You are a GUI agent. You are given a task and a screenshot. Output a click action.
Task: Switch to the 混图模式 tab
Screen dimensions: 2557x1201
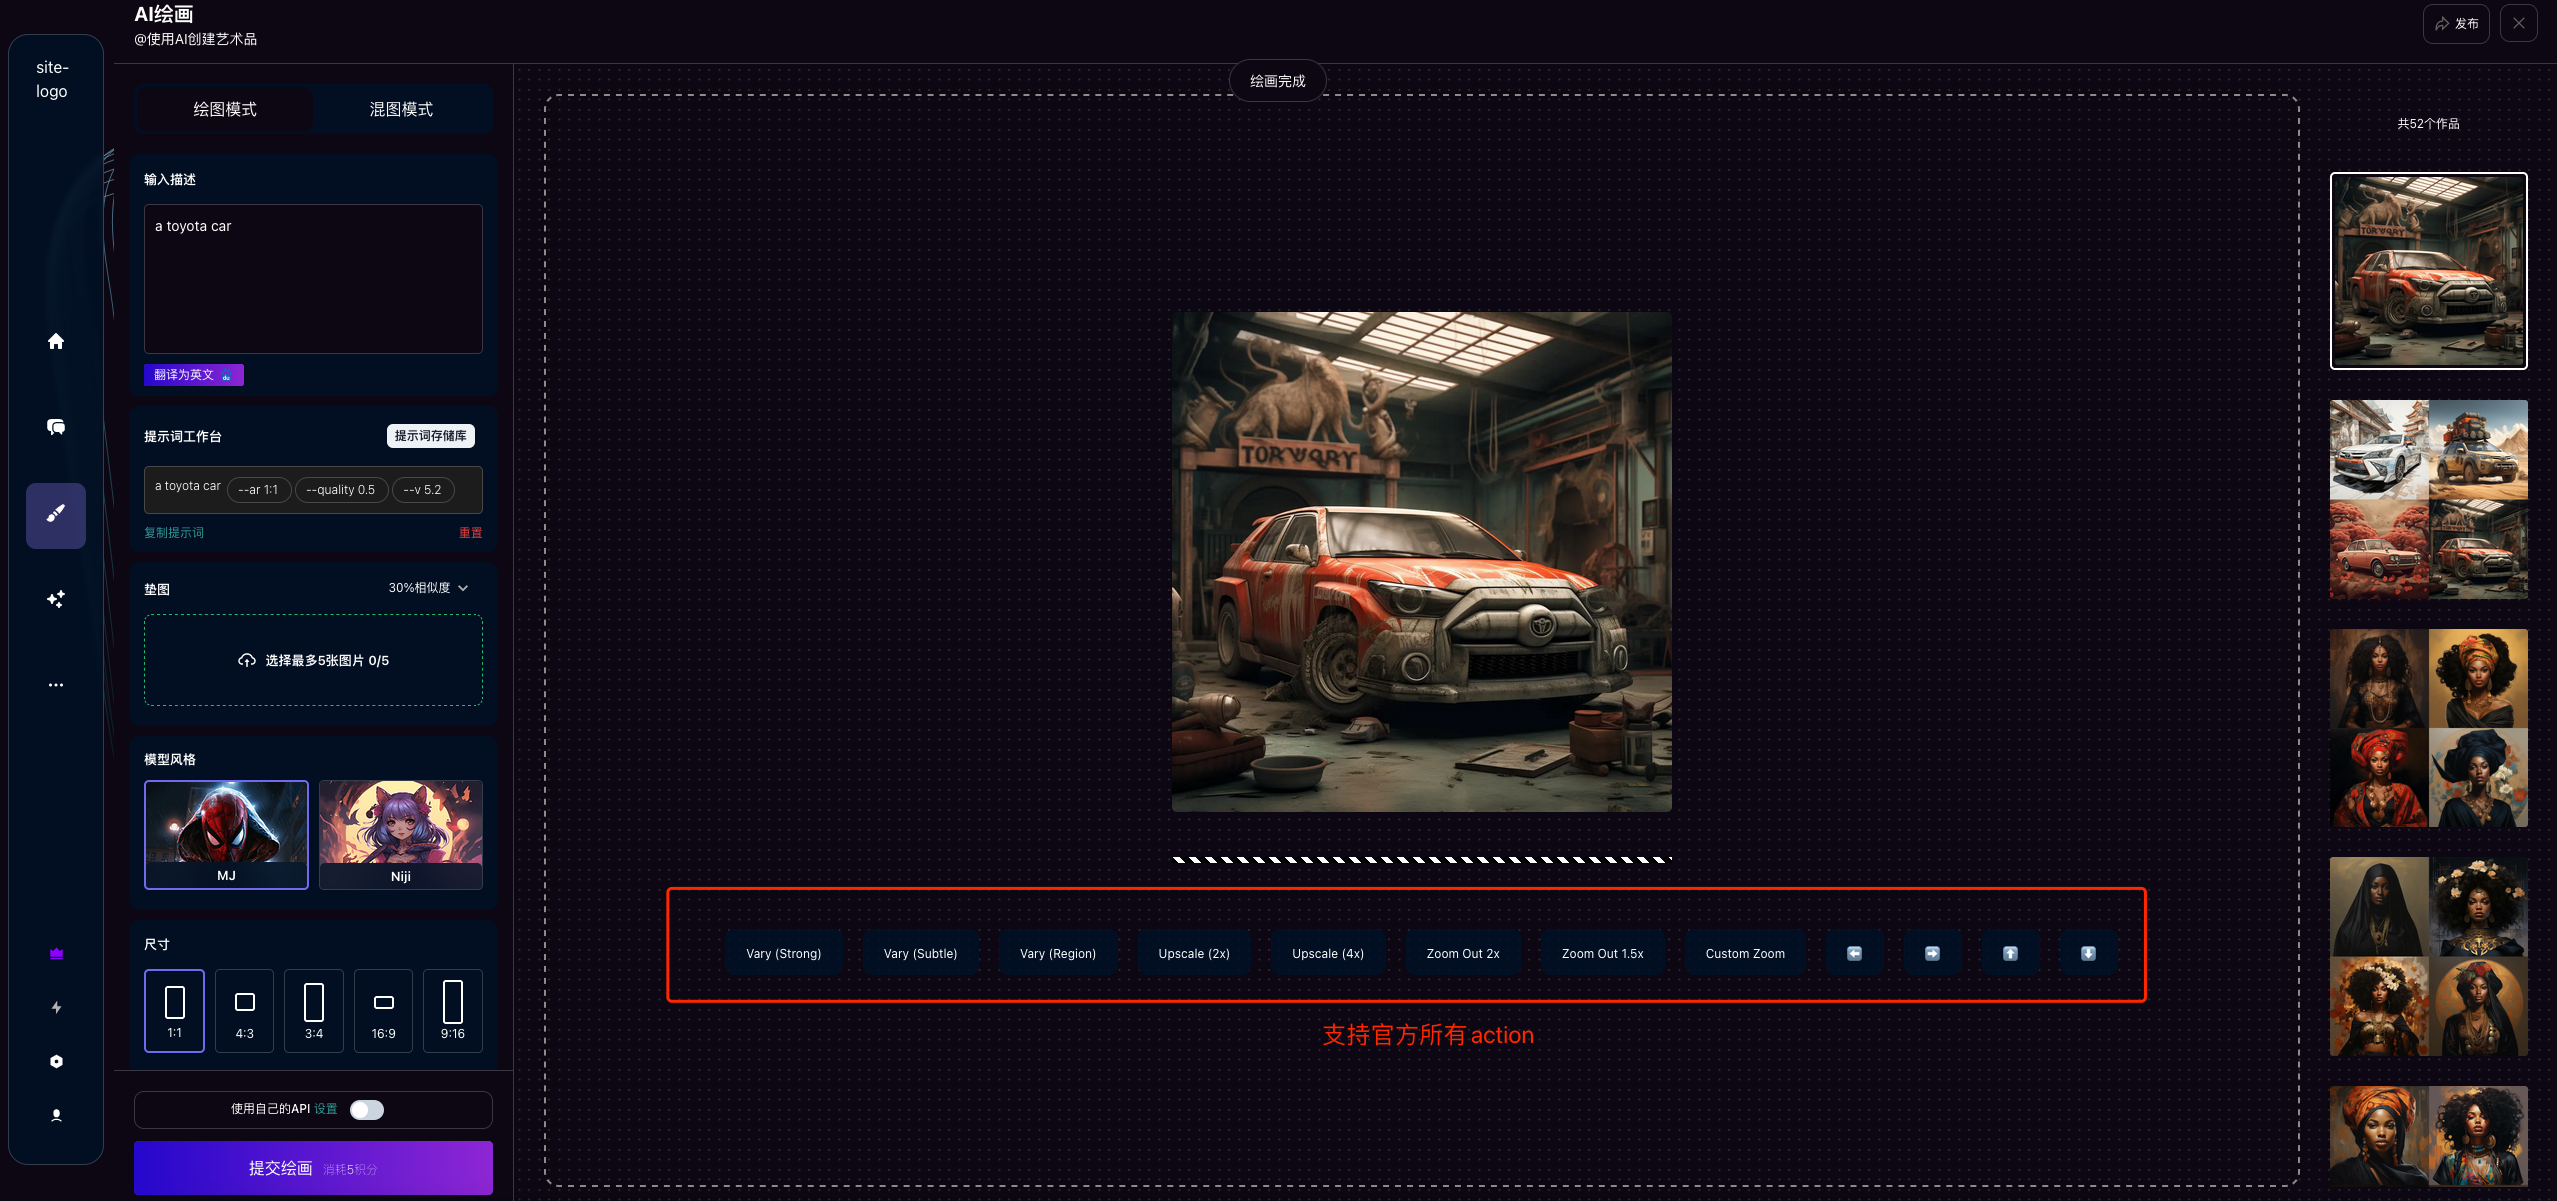(401, 109)
